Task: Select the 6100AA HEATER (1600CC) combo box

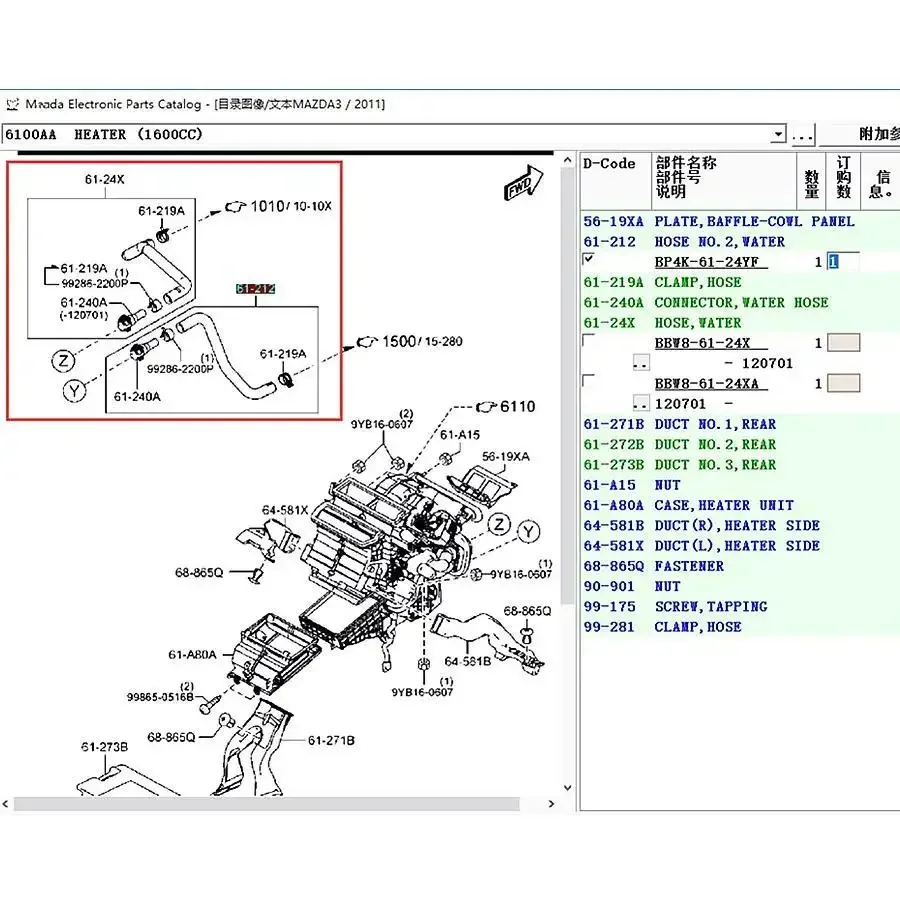Action: pyautogui.click(x=394, y=134)
